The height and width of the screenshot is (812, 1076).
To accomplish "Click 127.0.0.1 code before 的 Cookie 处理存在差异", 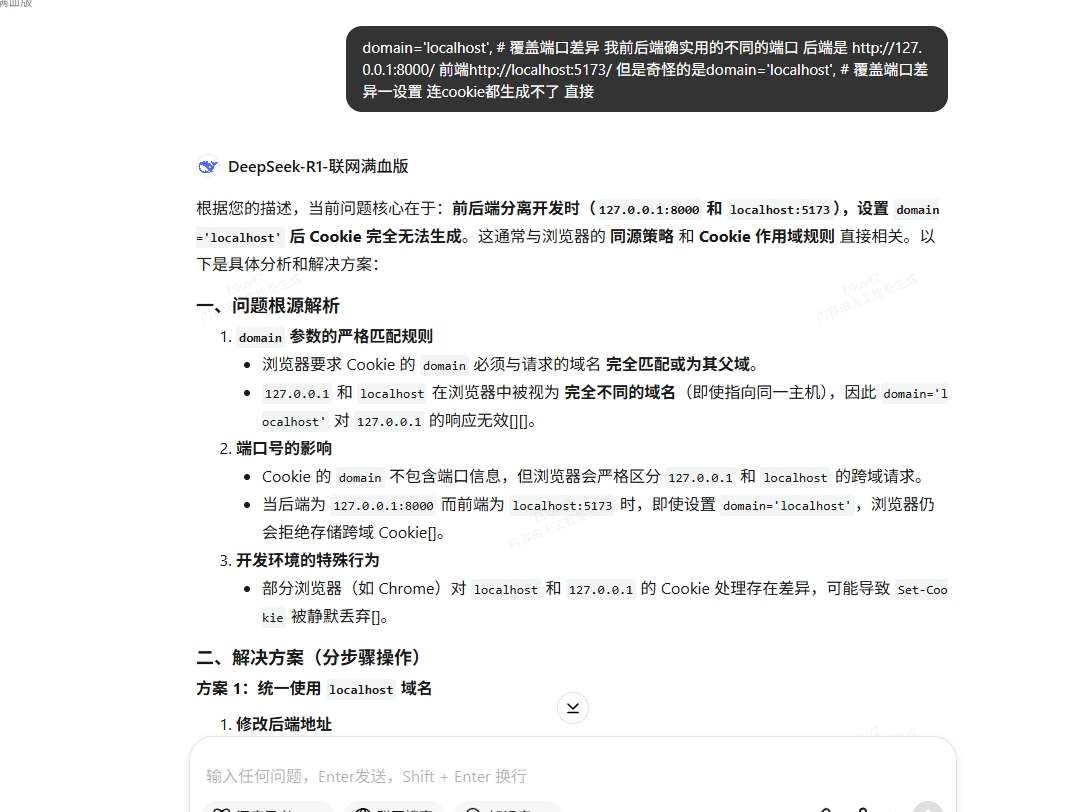I will pyautogui.click(x=601, y=590).
